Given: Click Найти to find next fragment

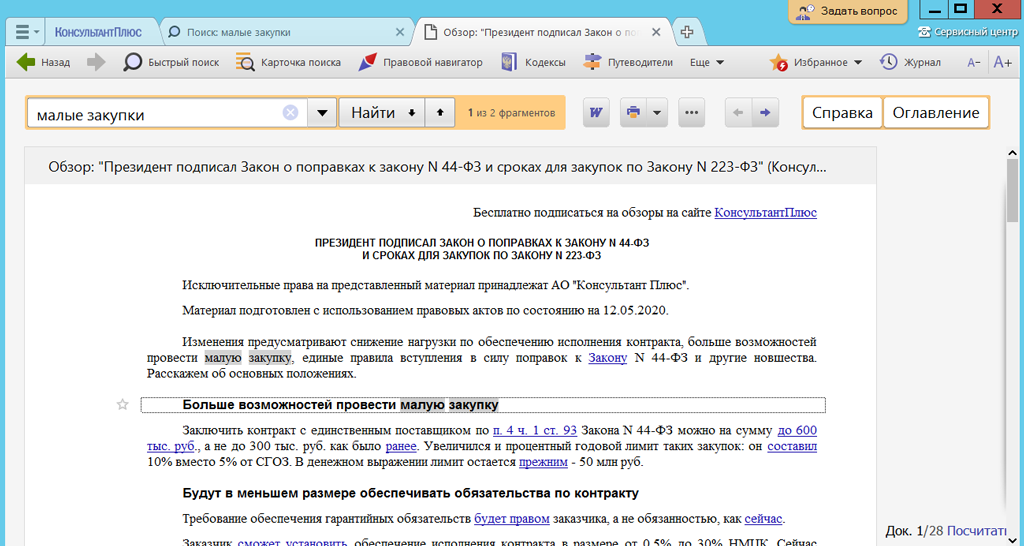Looking at the screenshot, I should tap(382, 113).
